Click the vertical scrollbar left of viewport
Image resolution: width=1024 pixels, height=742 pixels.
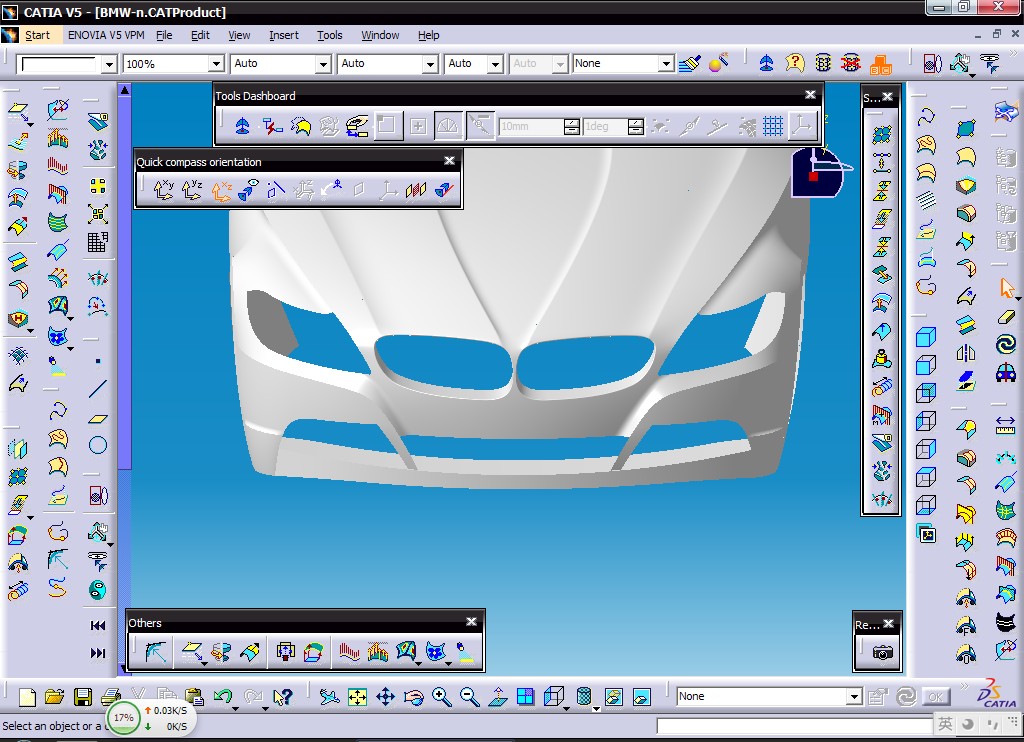coord(125,379)
